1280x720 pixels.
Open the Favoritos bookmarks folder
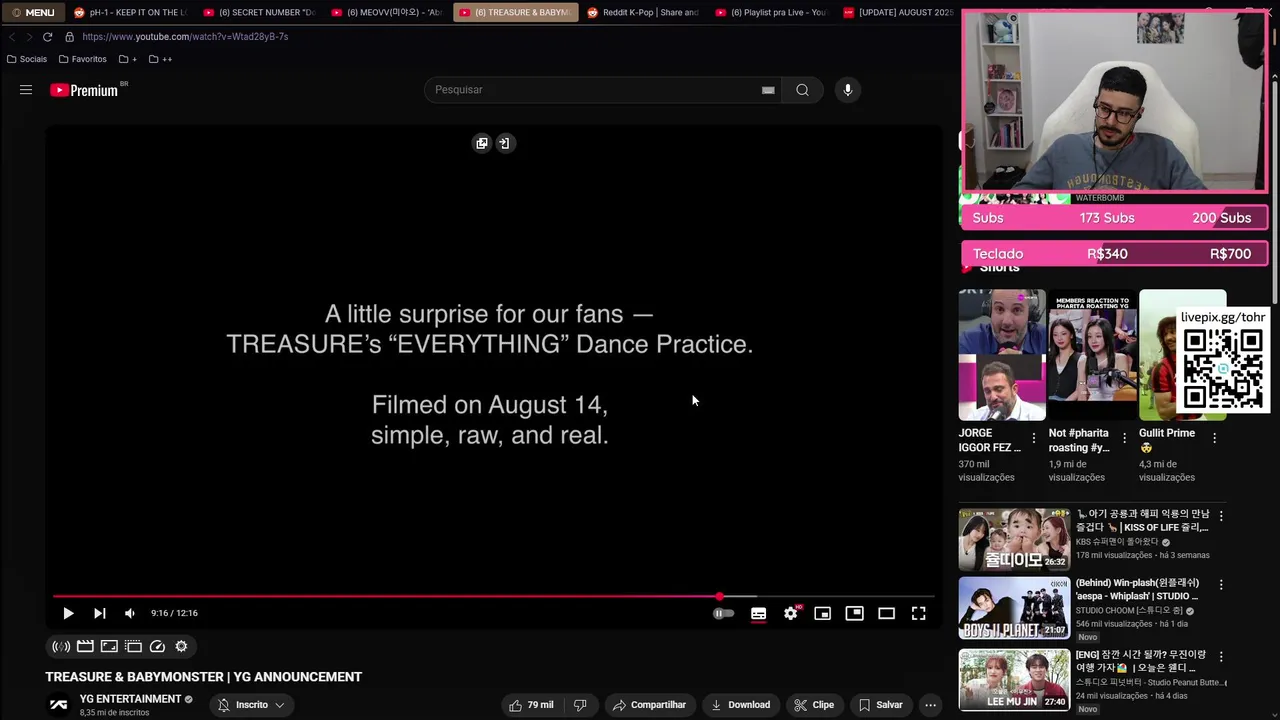click(82, 59)
